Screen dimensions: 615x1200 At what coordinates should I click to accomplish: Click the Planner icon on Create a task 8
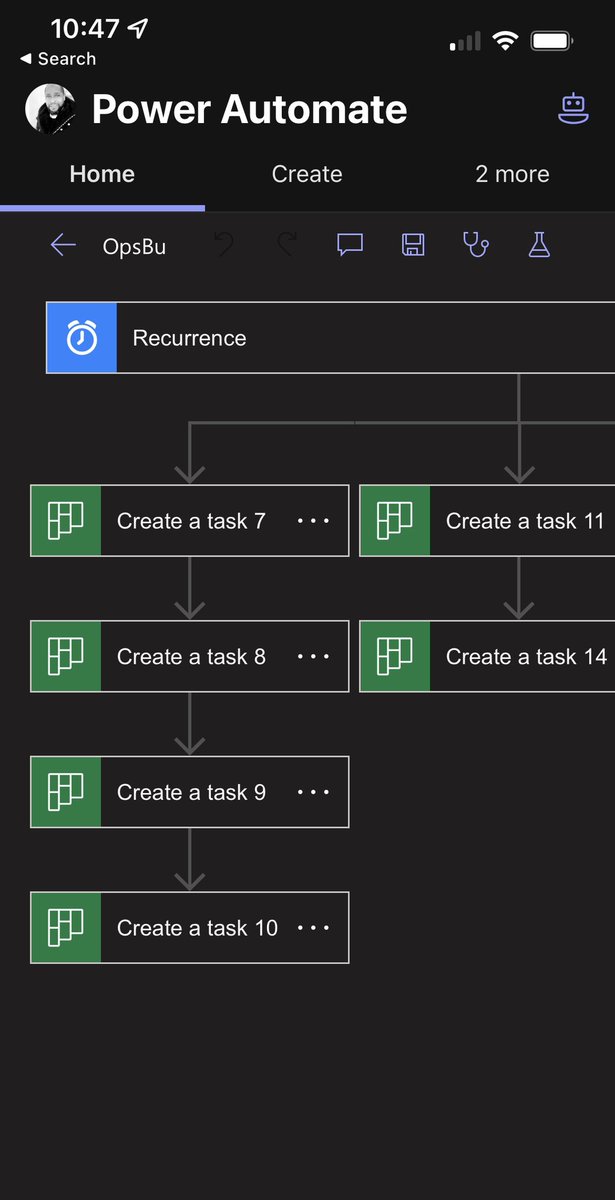[66, 656]
